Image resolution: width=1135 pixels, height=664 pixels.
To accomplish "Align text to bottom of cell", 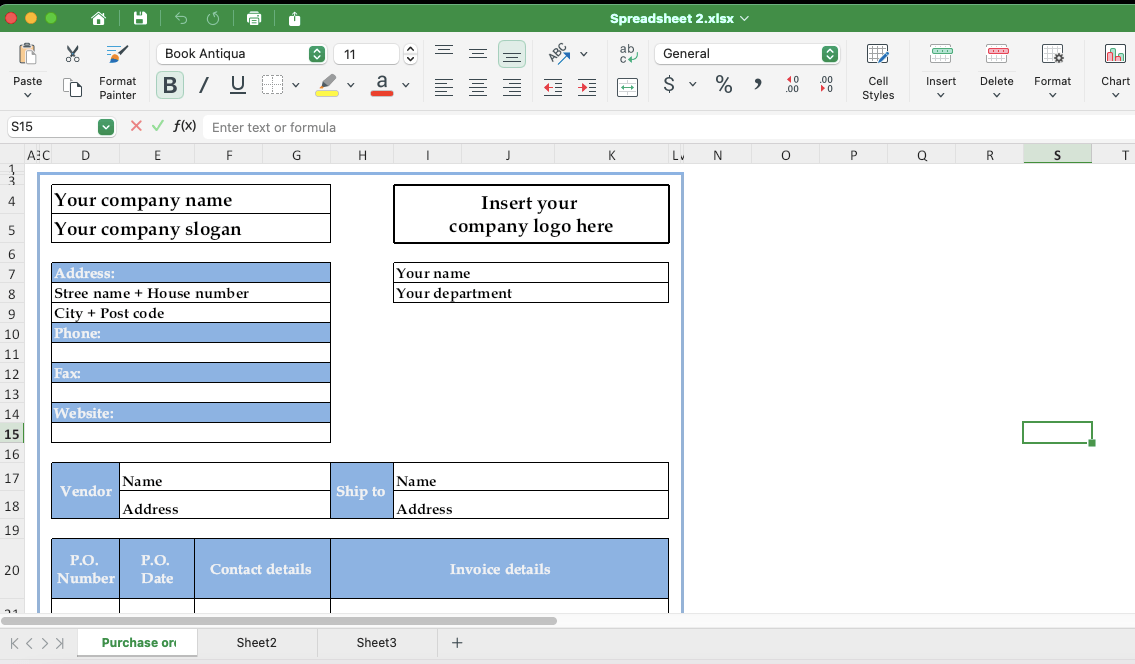I will [512, 55].
